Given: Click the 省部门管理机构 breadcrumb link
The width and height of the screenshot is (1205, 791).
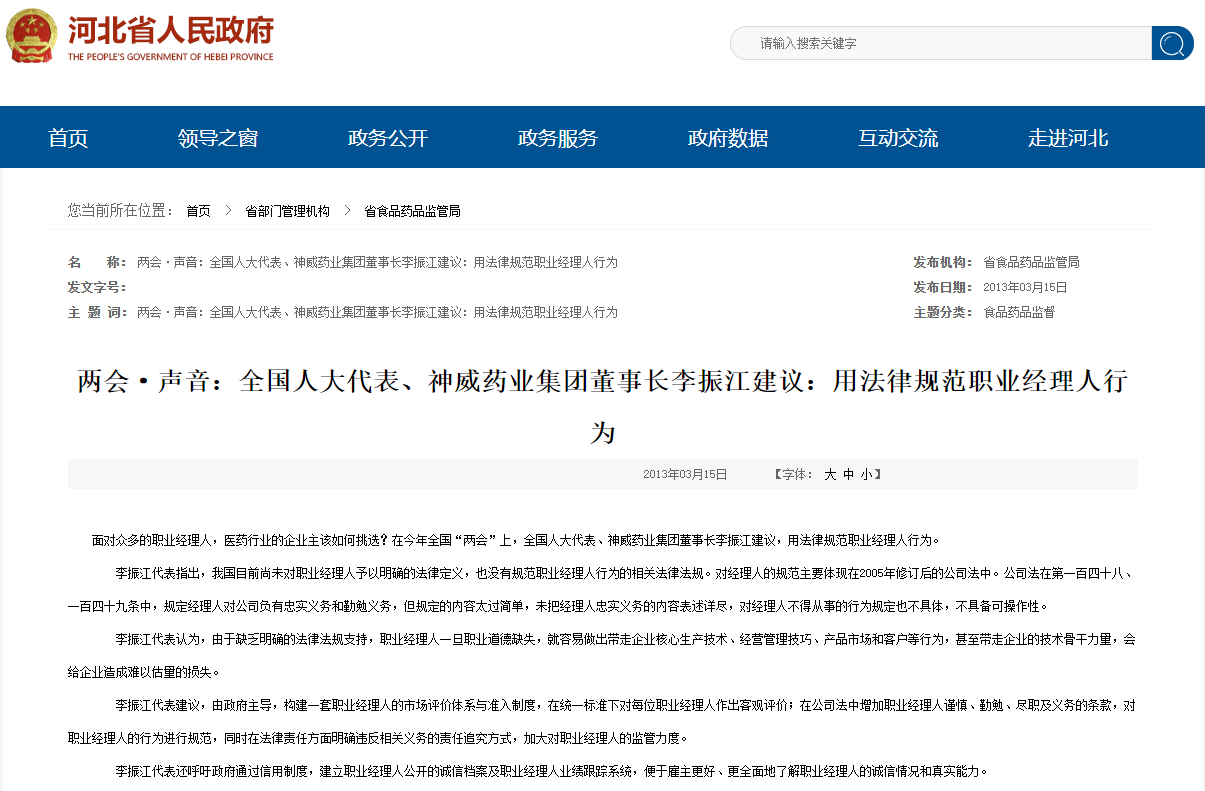Looking at the screenshot, I should [x=287, y=211].
